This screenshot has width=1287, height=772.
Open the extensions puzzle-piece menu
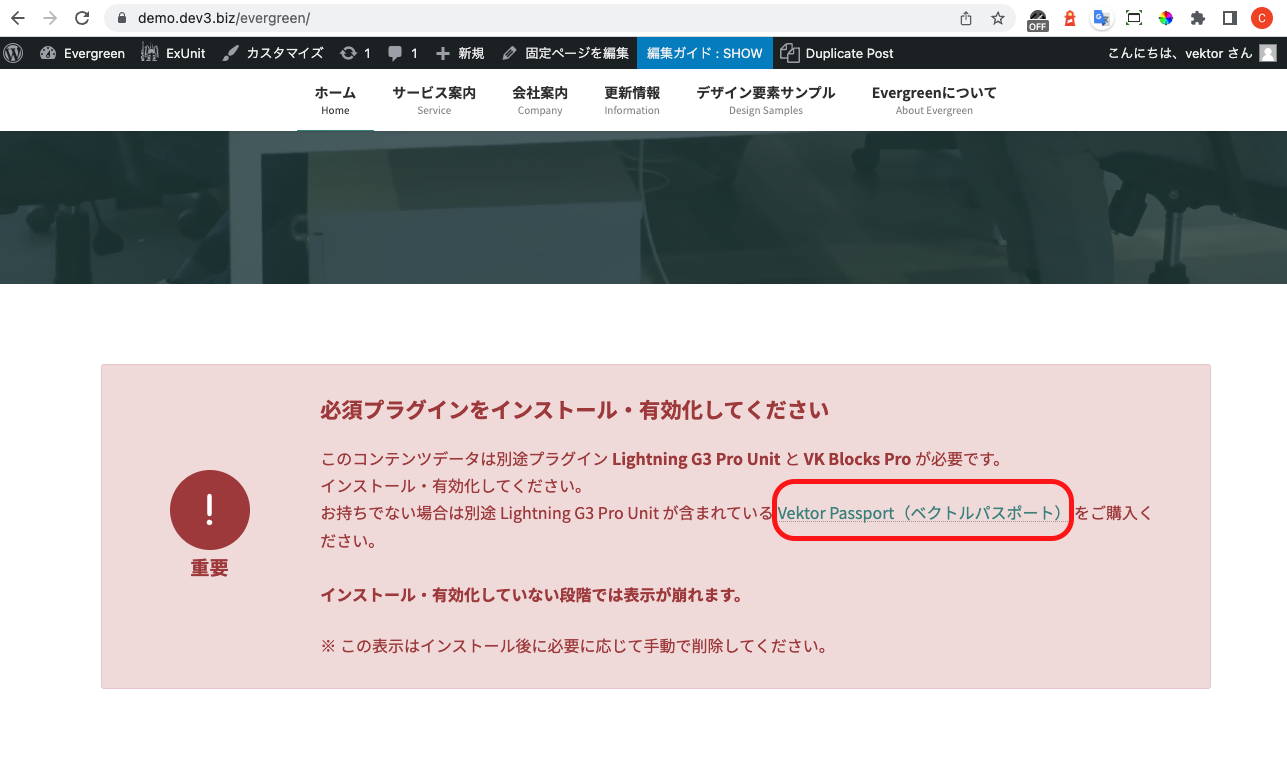click(x=1197, y=17)
